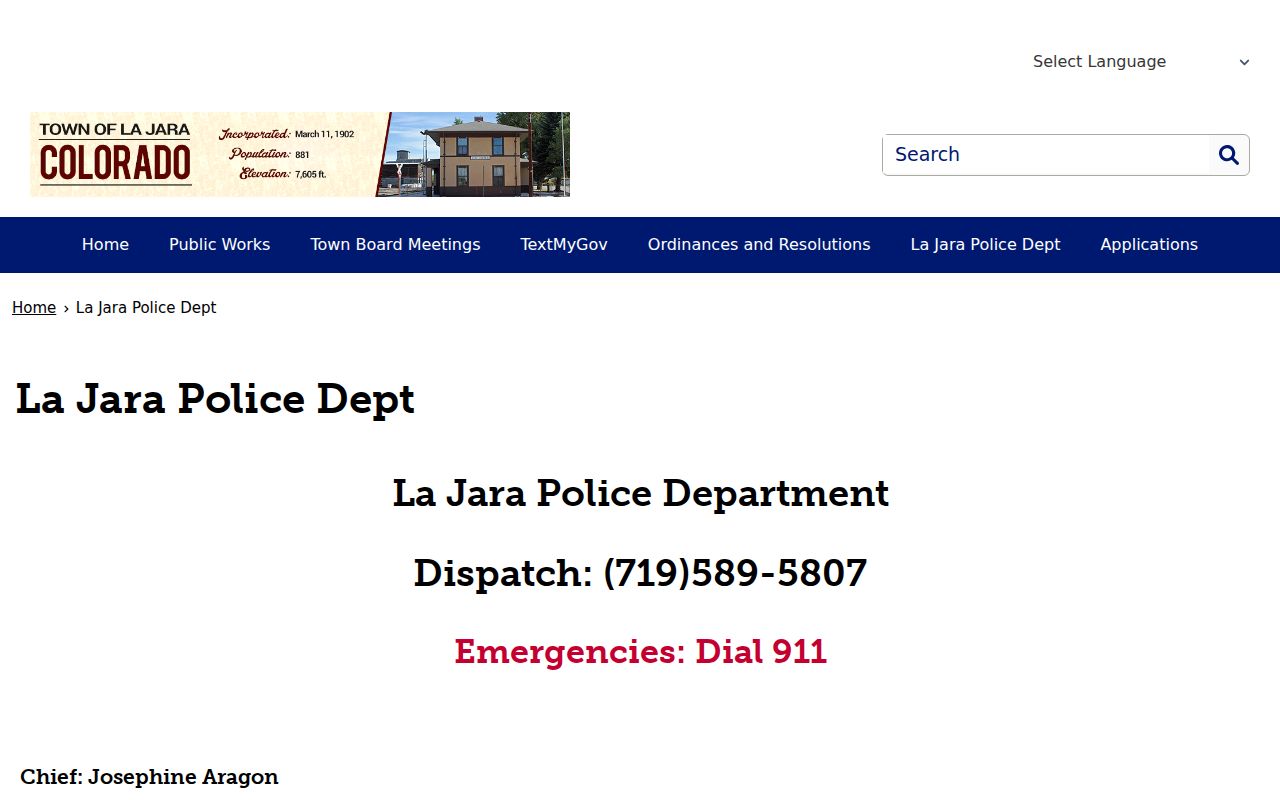Click the Chief: Josephine Aragon text
This screenshot has height=800, width=1280.
click(x=149, y=777)
